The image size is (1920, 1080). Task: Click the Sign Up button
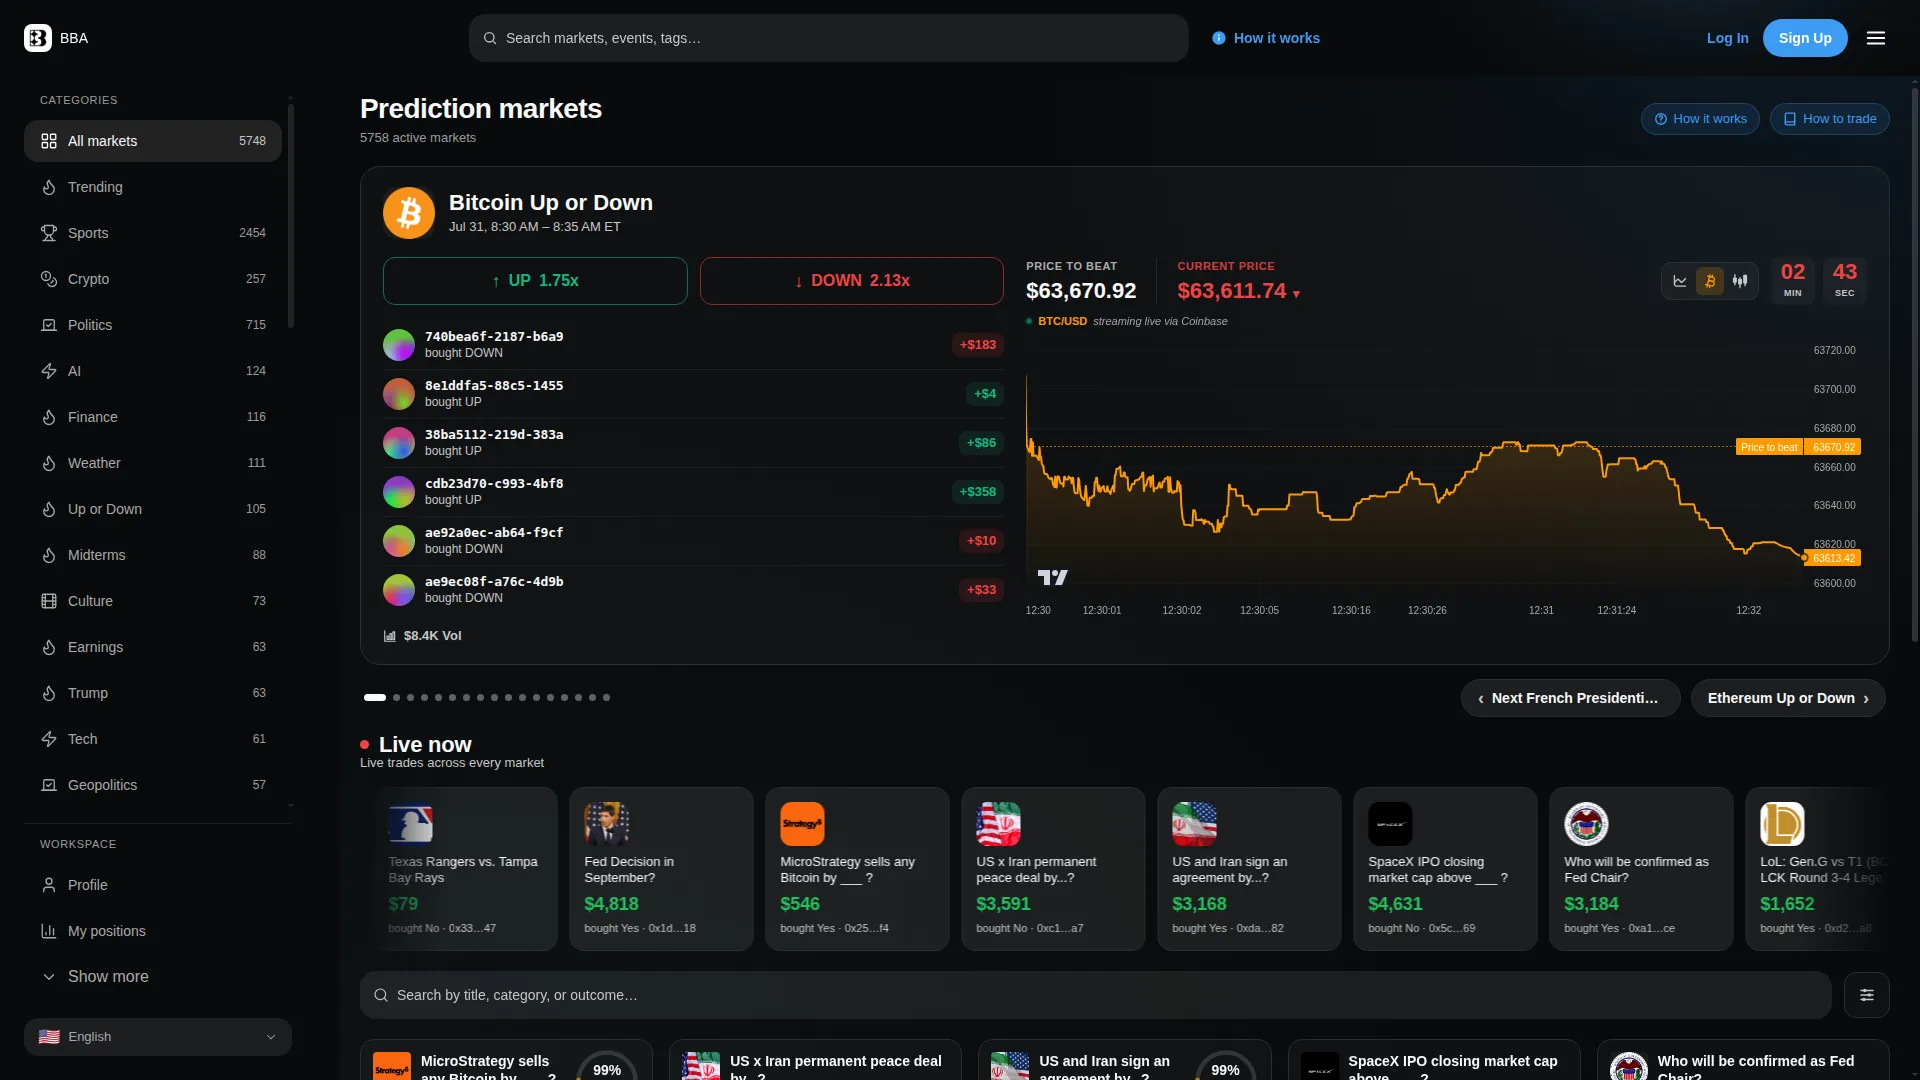[1805, 38]
